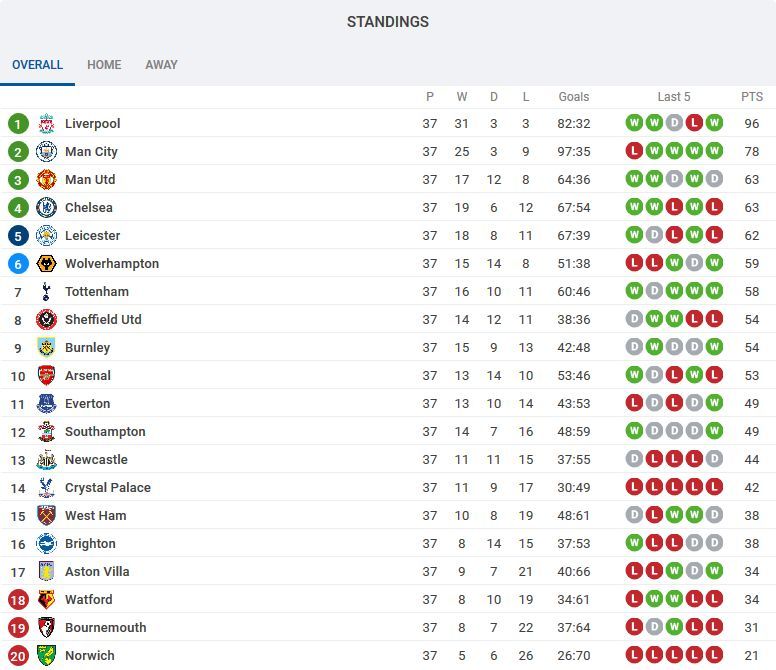Select the OVERALL standings tab

coord(37,65)
